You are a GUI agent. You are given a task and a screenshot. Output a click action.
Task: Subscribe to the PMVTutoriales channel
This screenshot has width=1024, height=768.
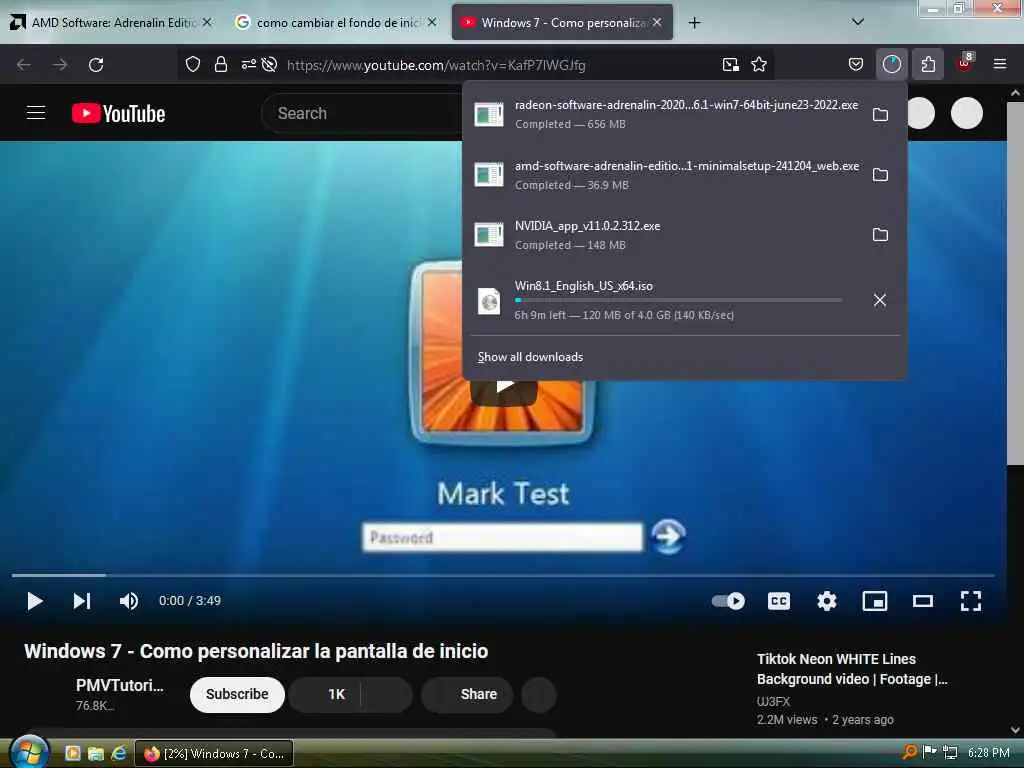pos(237,694)
